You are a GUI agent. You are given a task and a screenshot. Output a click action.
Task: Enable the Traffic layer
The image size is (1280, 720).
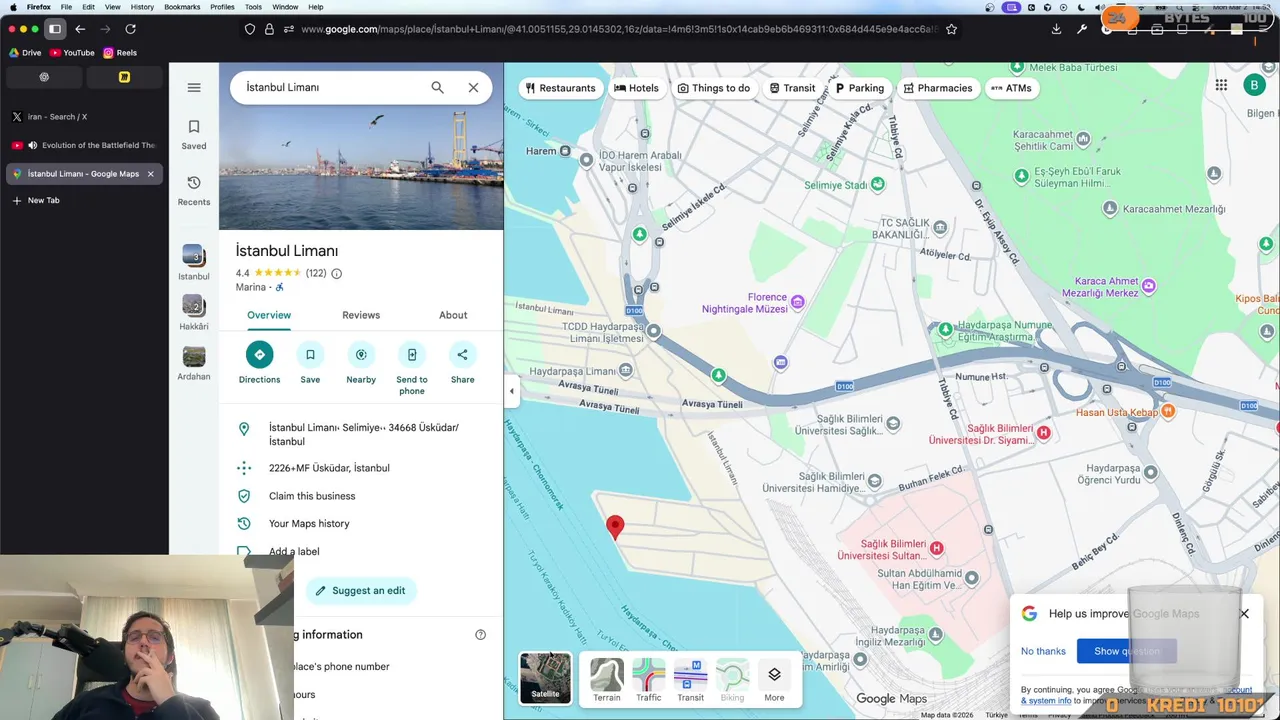pos(649,680)
